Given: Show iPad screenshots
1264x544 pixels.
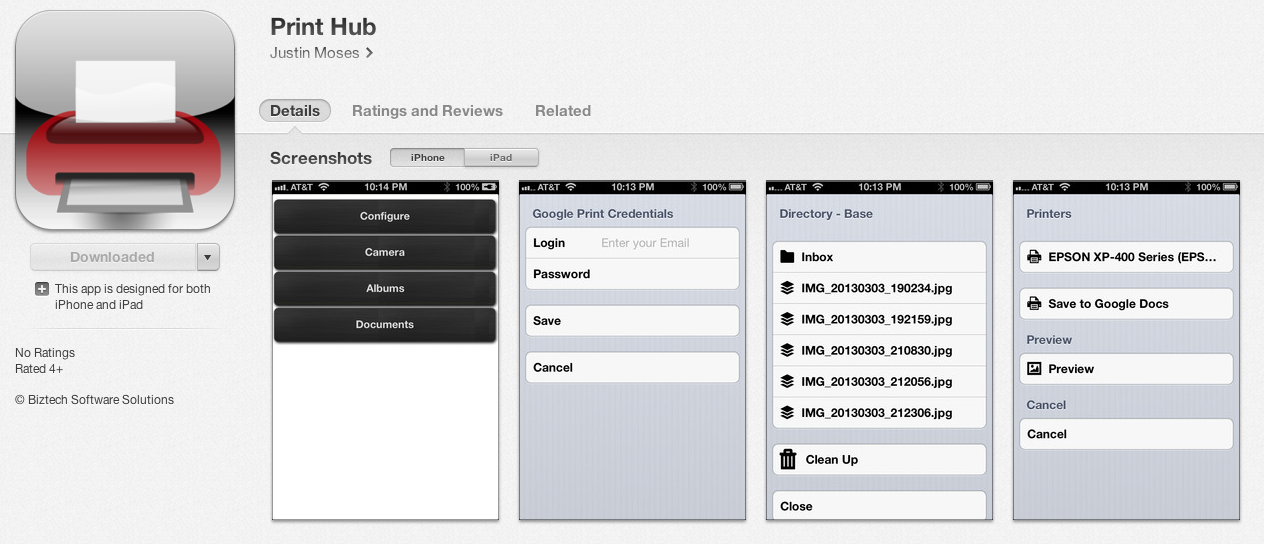Looking at the screenshot, I should point(501,157).
